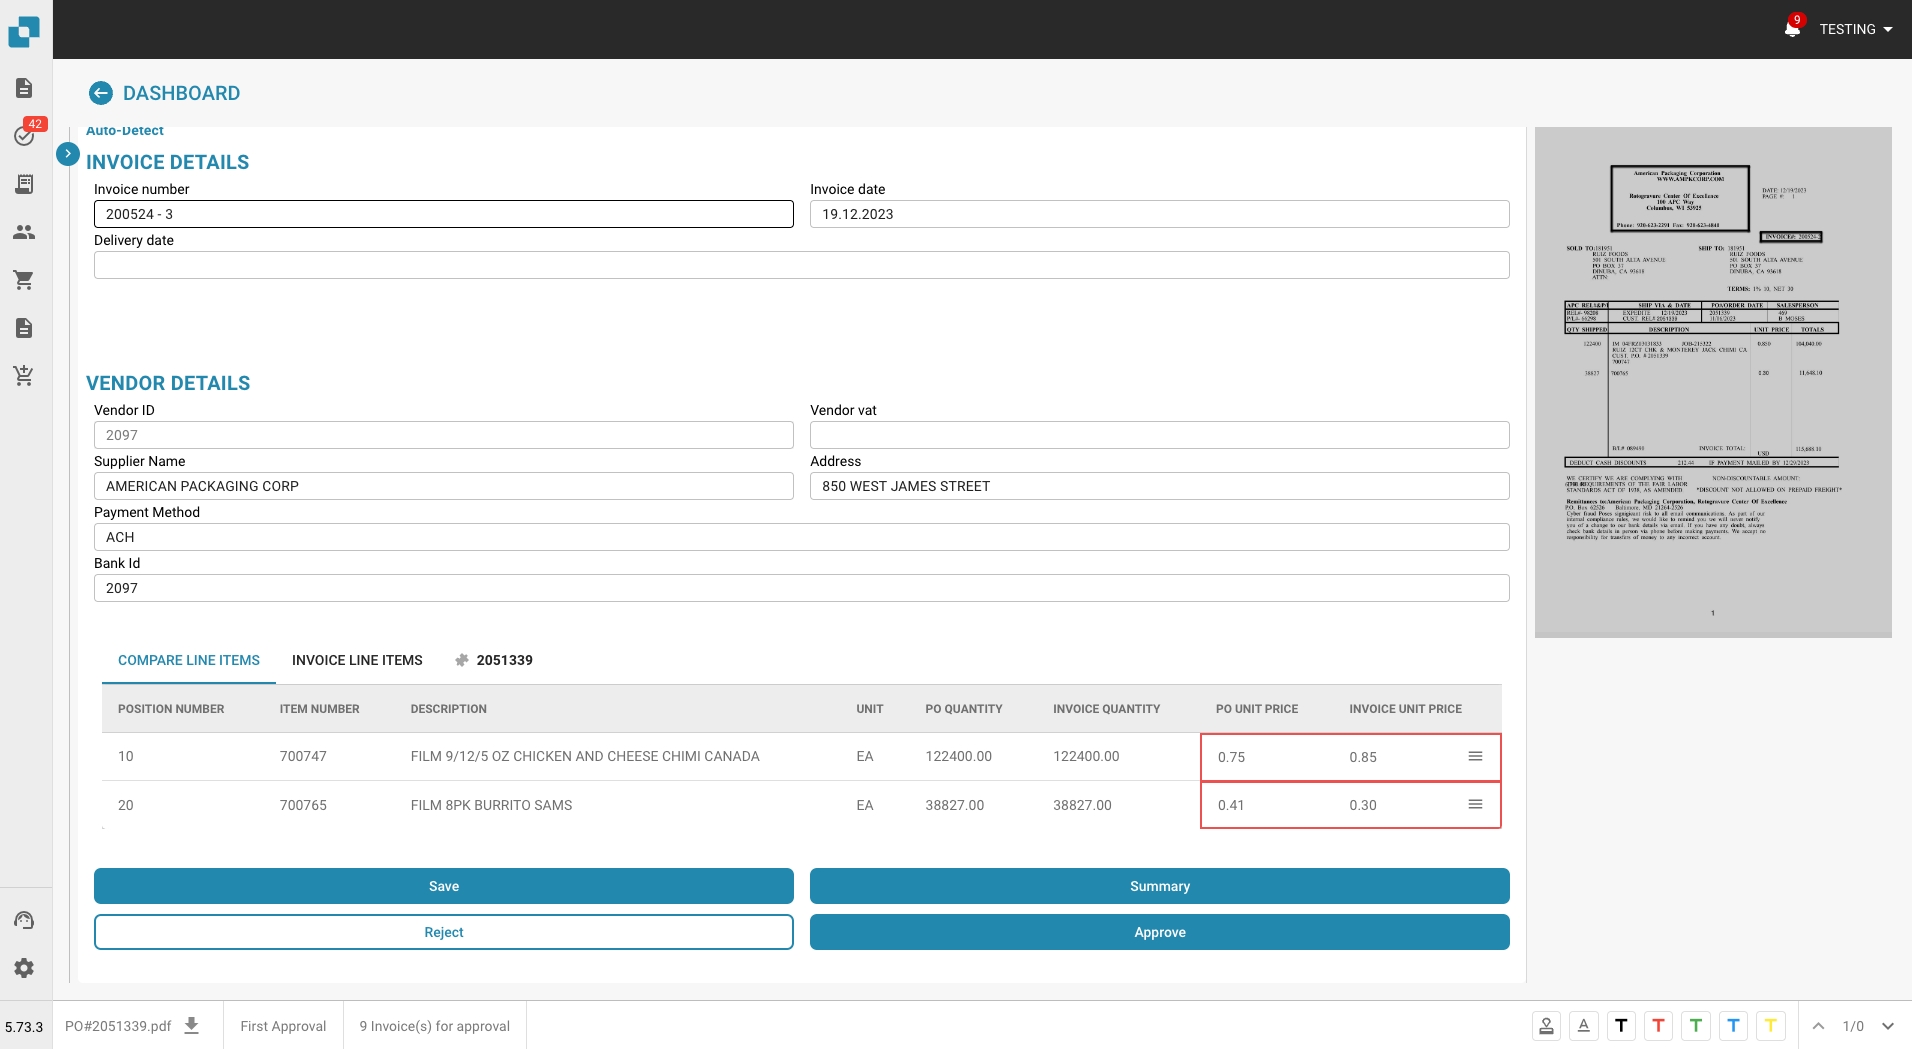Open the people icon in the sidebar
Viewport: 1912px width, 1049px height.
click(25, 232)
